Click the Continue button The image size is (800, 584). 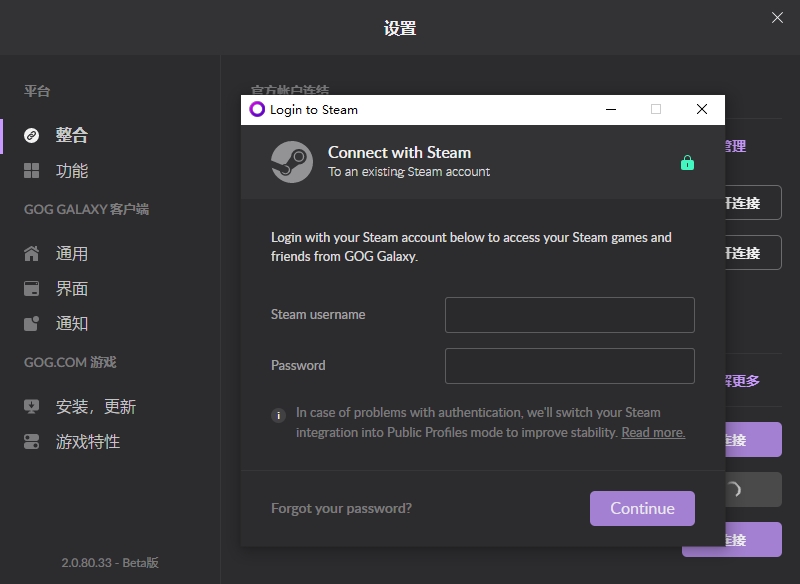coord(642,509)
